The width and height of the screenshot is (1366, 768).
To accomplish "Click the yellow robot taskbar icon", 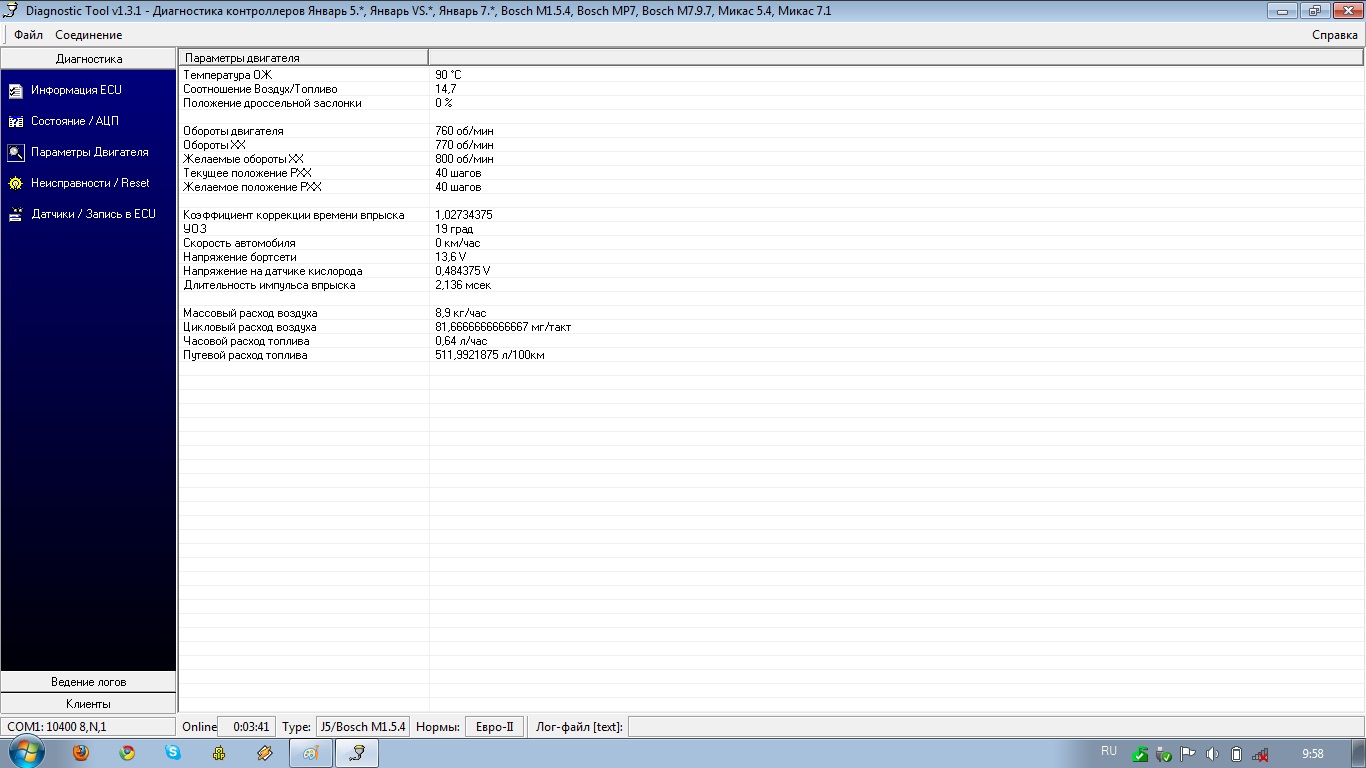I will coord(219,753).
